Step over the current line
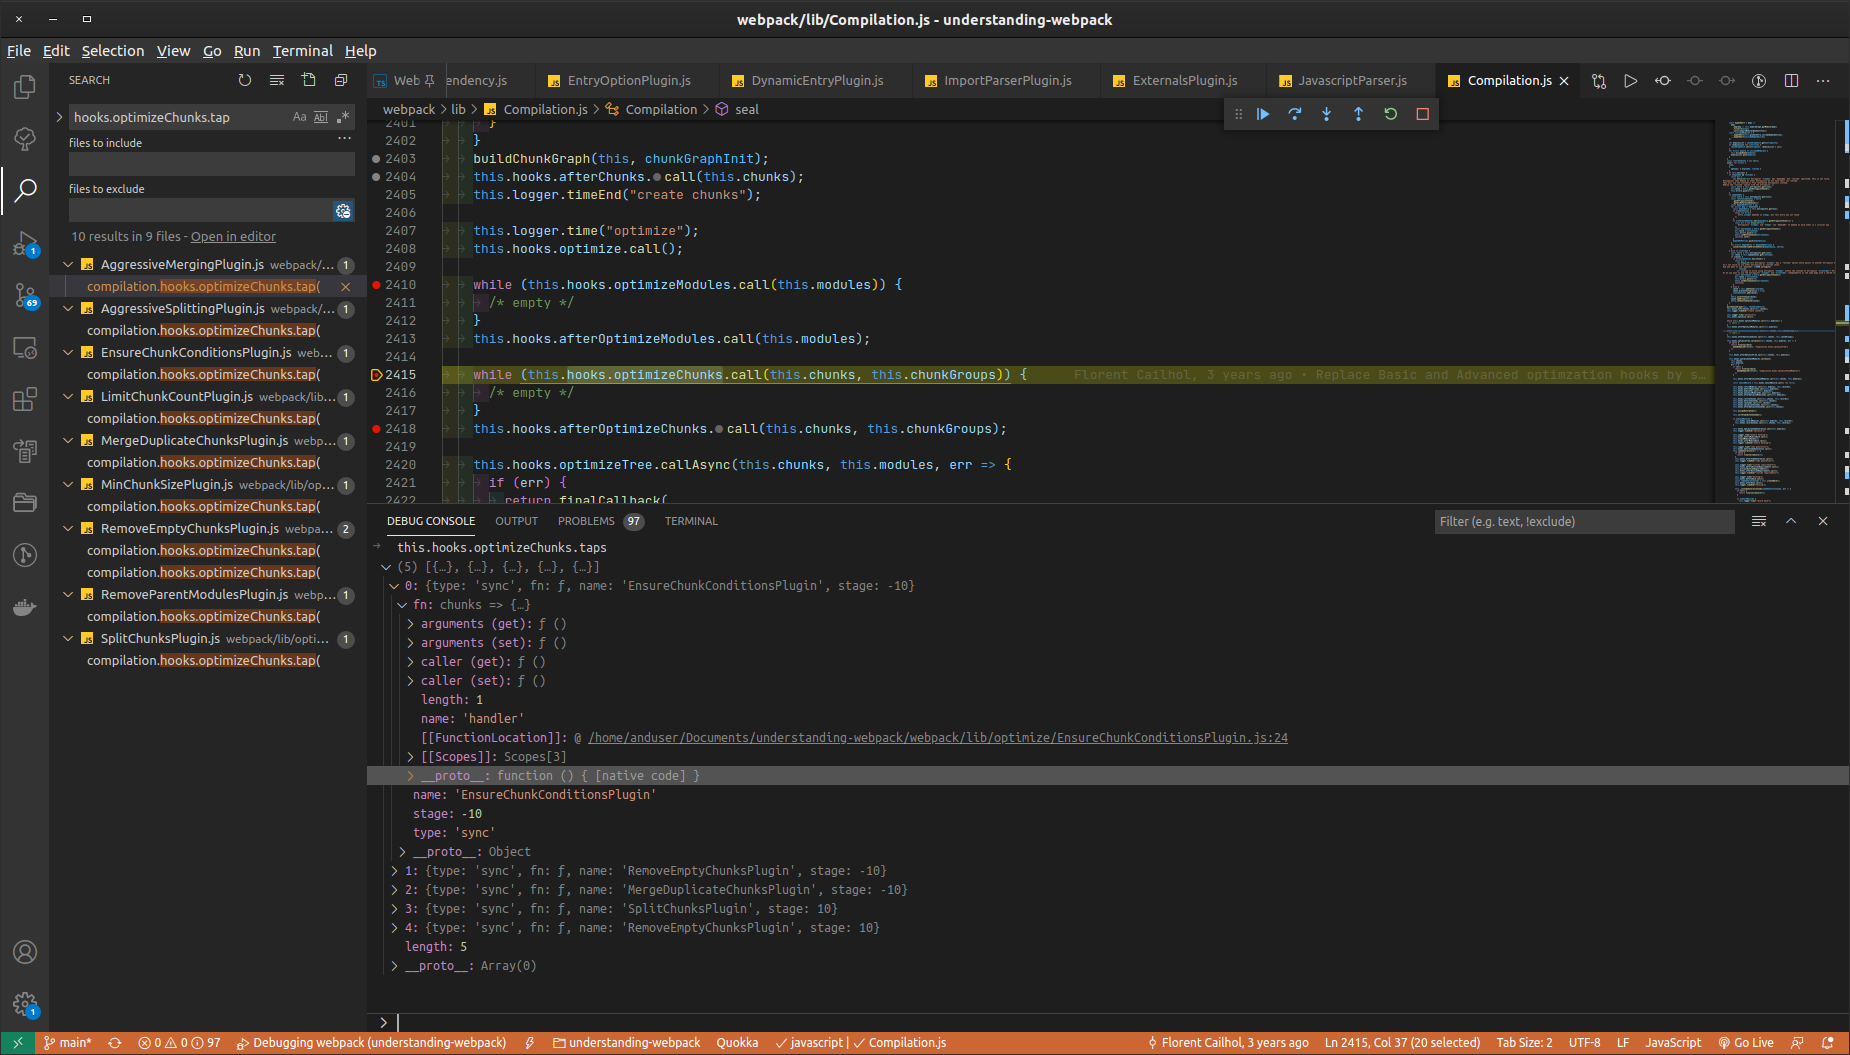 pos(1294,114)
